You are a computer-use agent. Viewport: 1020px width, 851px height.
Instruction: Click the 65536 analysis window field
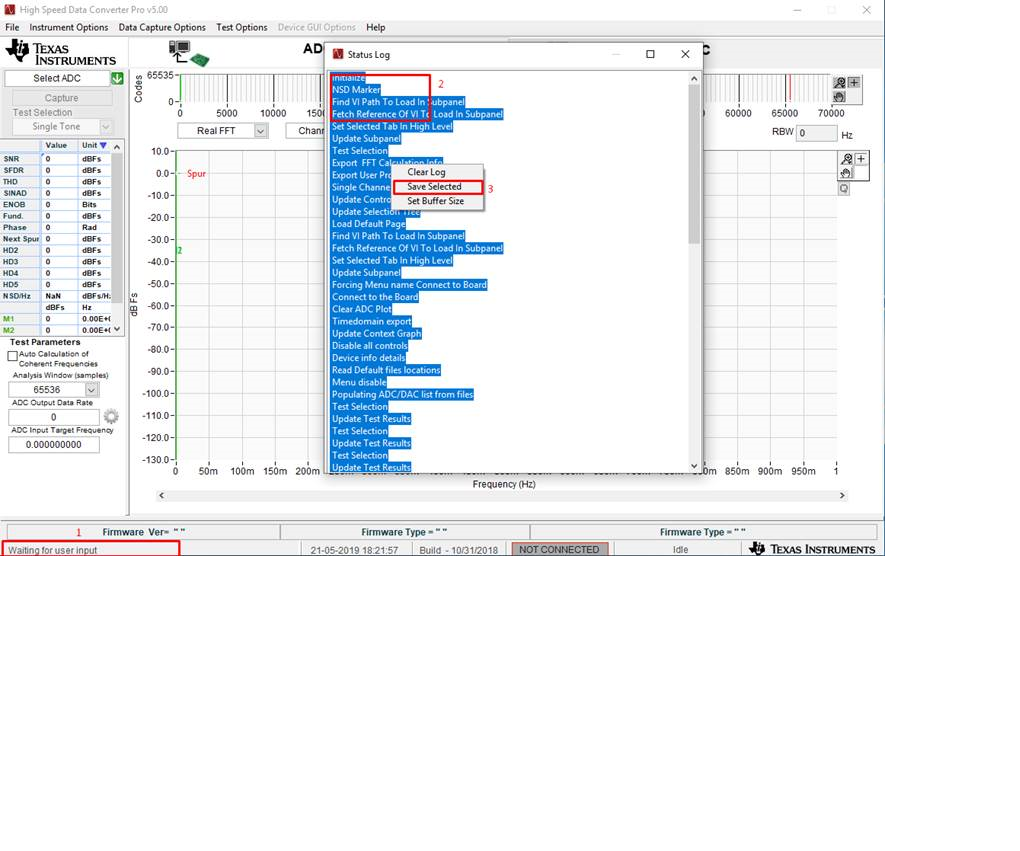pos(47,390)
